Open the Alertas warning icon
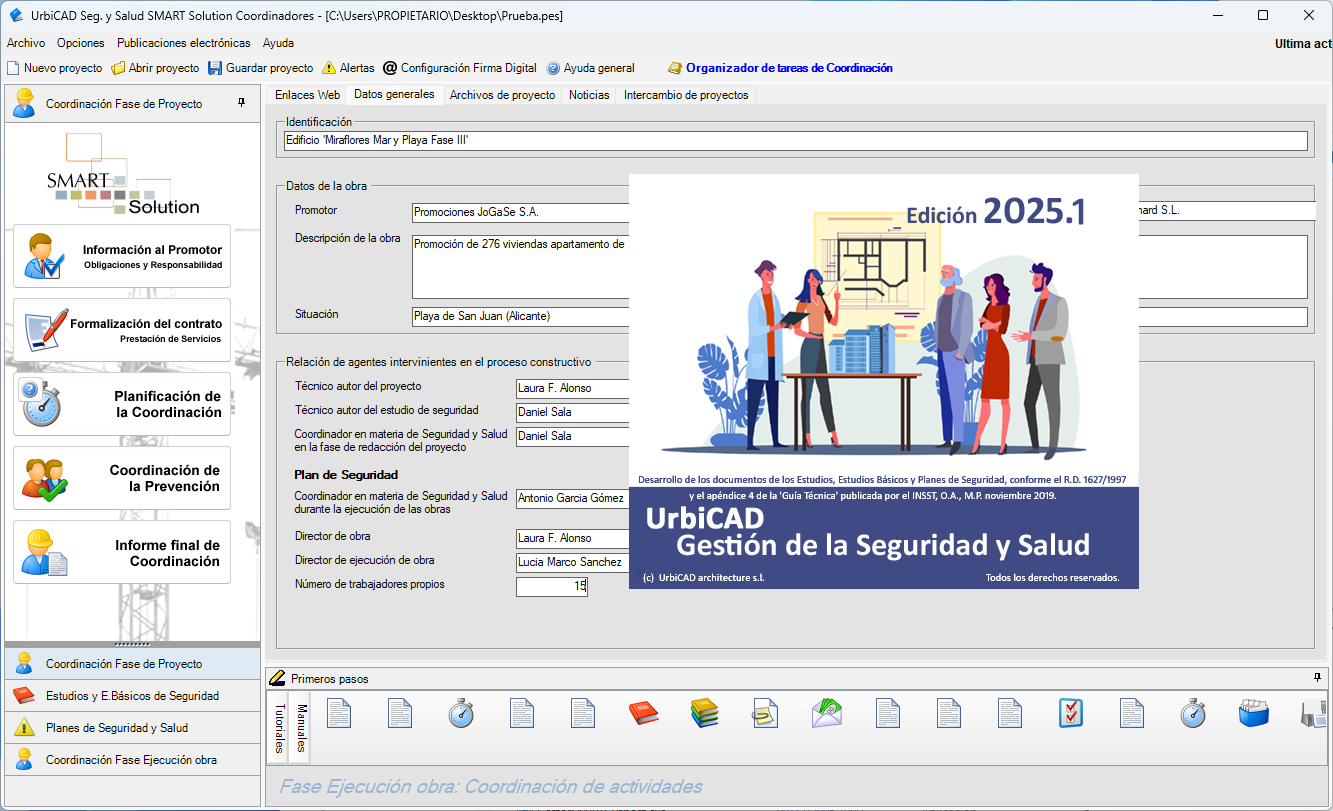The height and width of the screenshot is (811, 1333). (x=329, y=68)
